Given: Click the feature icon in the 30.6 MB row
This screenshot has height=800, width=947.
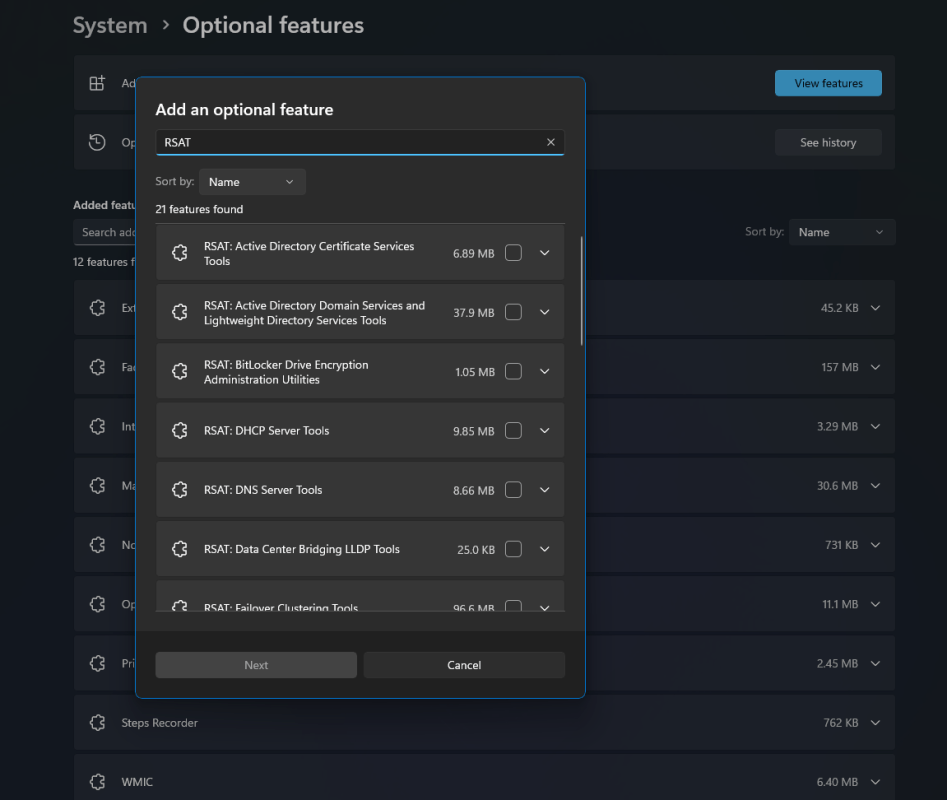Looking at the screenshot, I should (x=97, y=485).
